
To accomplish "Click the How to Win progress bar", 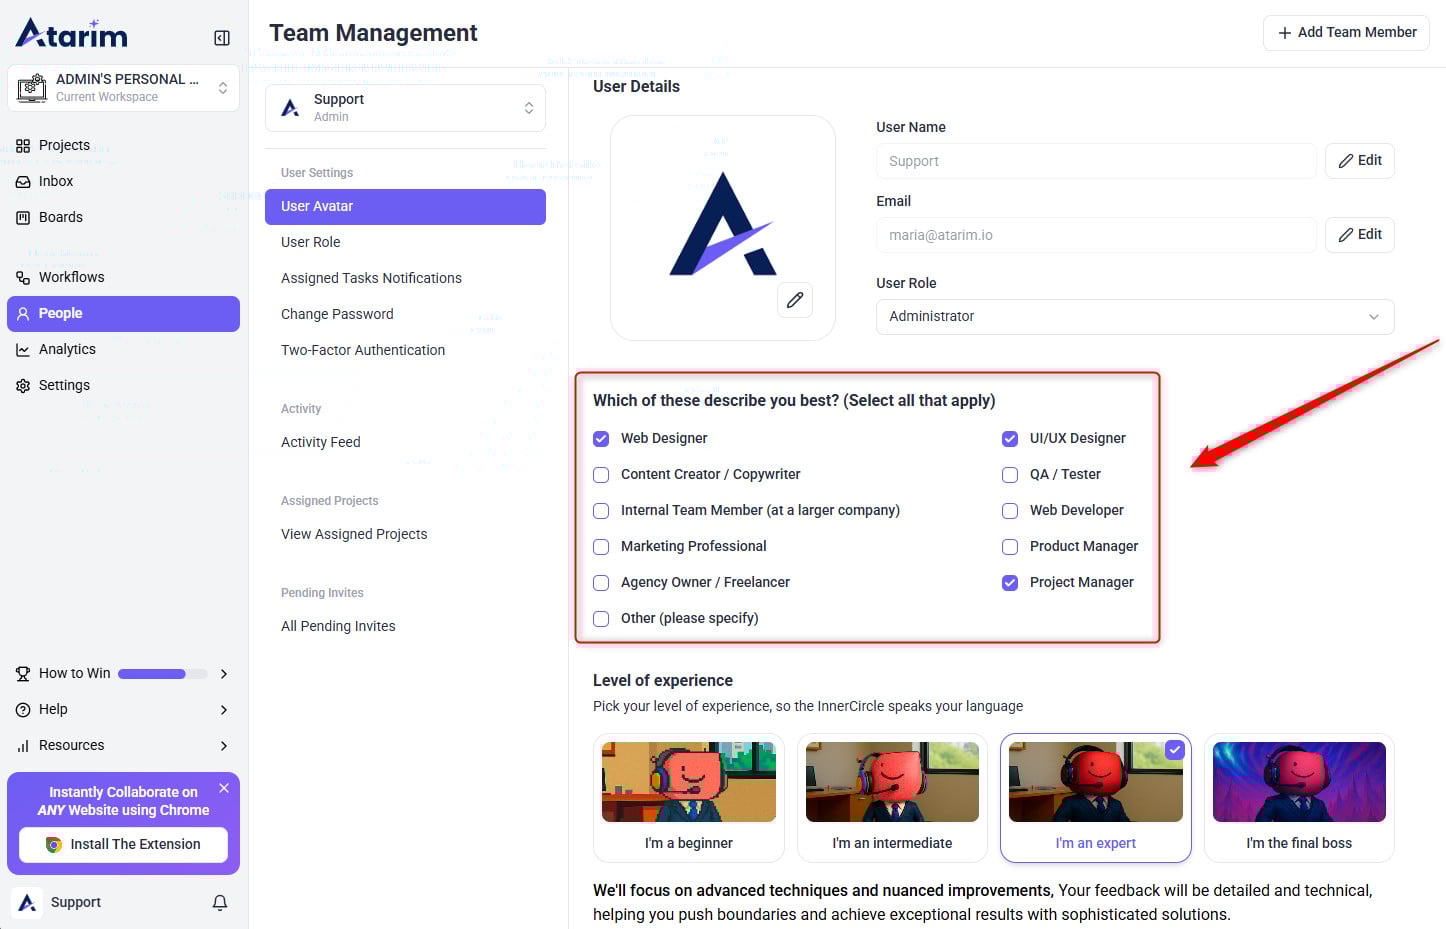I will (162, 673).
